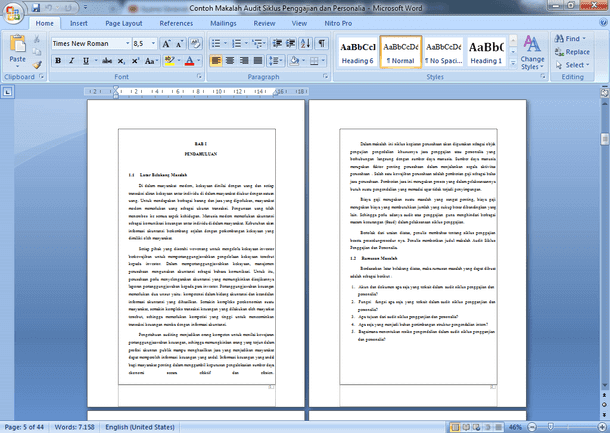Click Words: 7.158 status
Viewport: 610px width, 433px height.
tap(74, 427)
